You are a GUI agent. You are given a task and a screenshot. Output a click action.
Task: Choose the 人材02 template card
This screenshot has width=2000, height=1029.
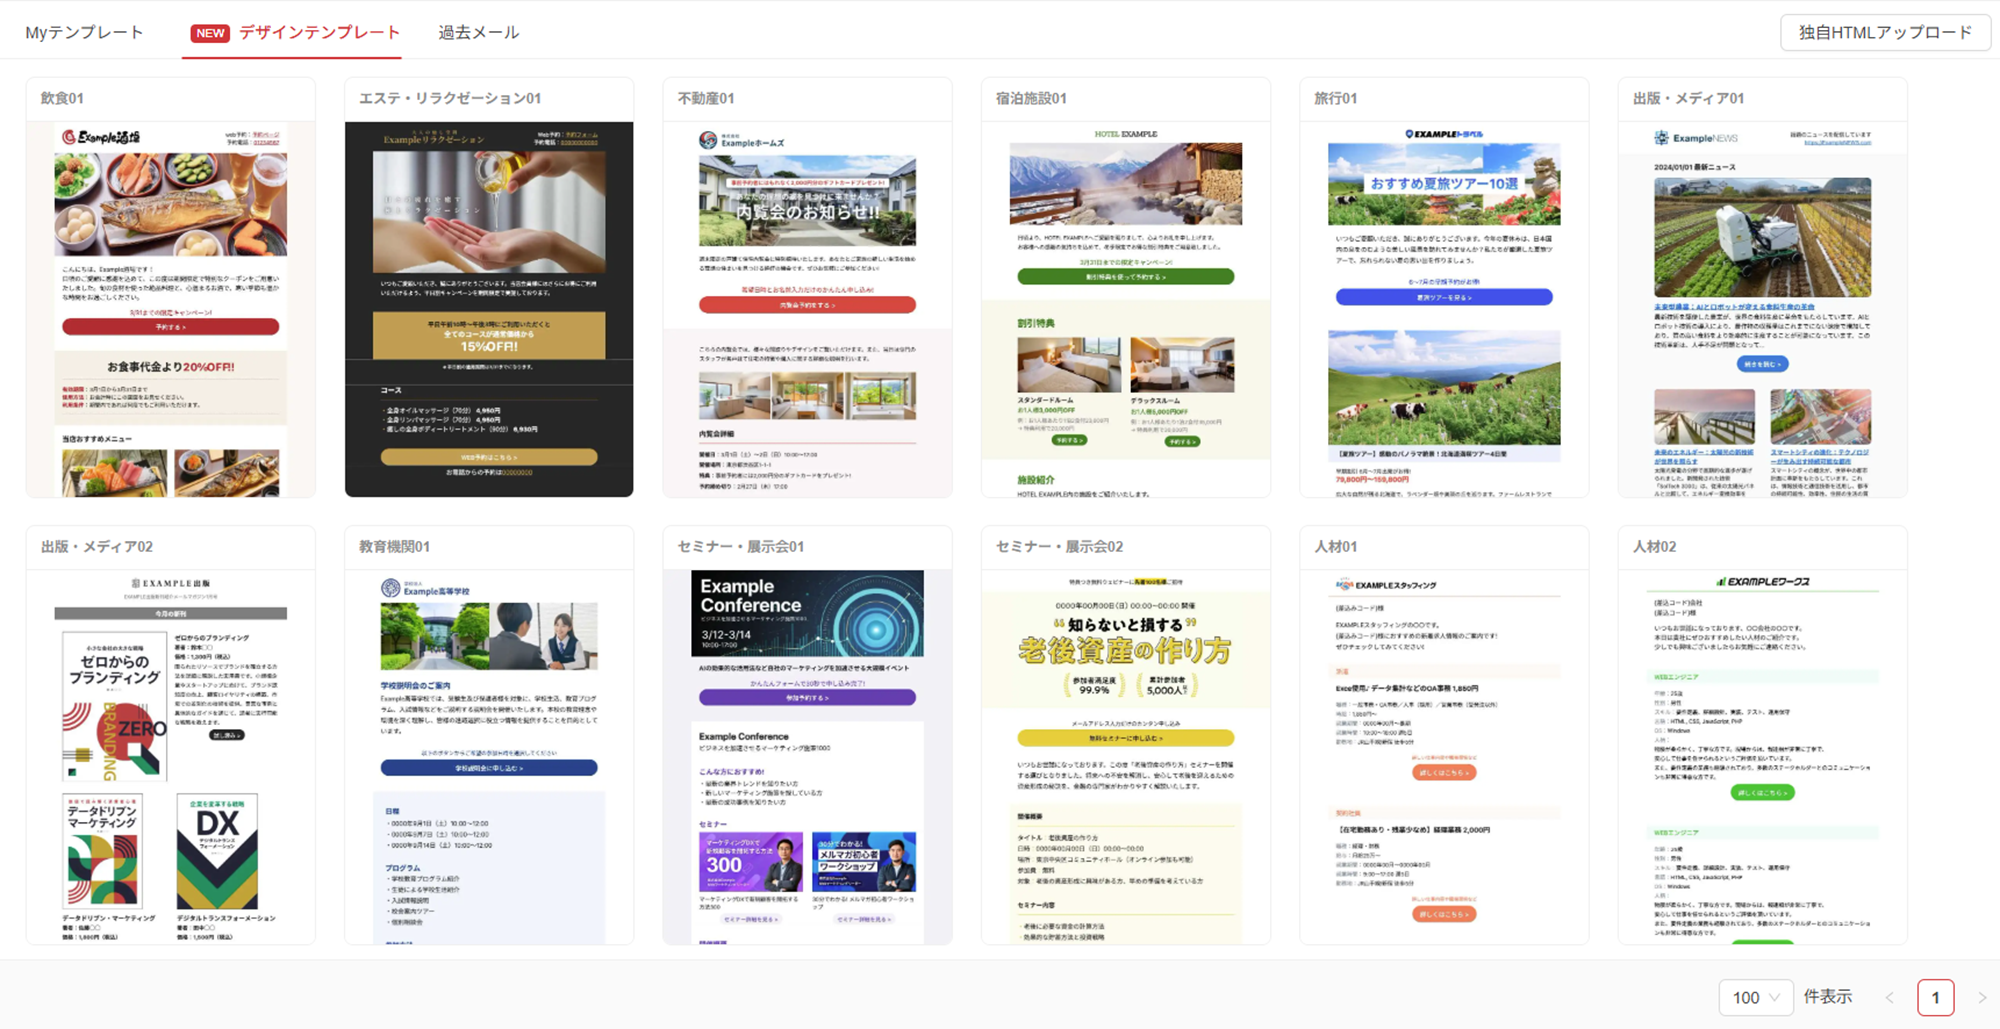1762,756
